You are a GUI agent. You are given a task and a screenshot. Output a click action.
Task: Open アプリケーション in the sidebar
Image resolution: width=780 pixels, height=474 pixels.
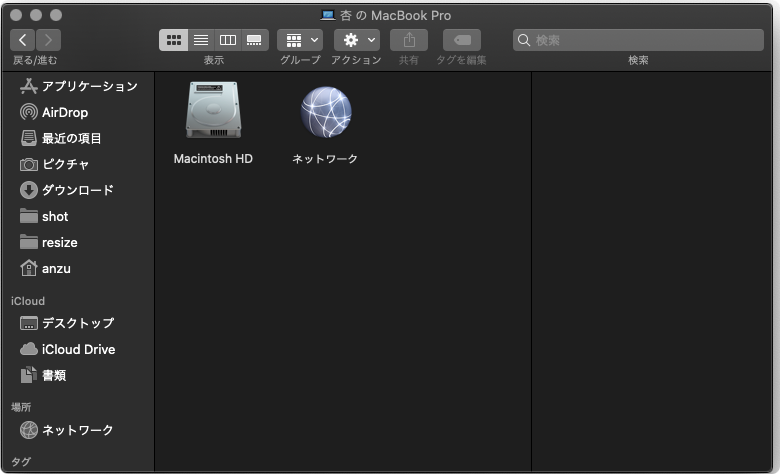tap(79, 86)
